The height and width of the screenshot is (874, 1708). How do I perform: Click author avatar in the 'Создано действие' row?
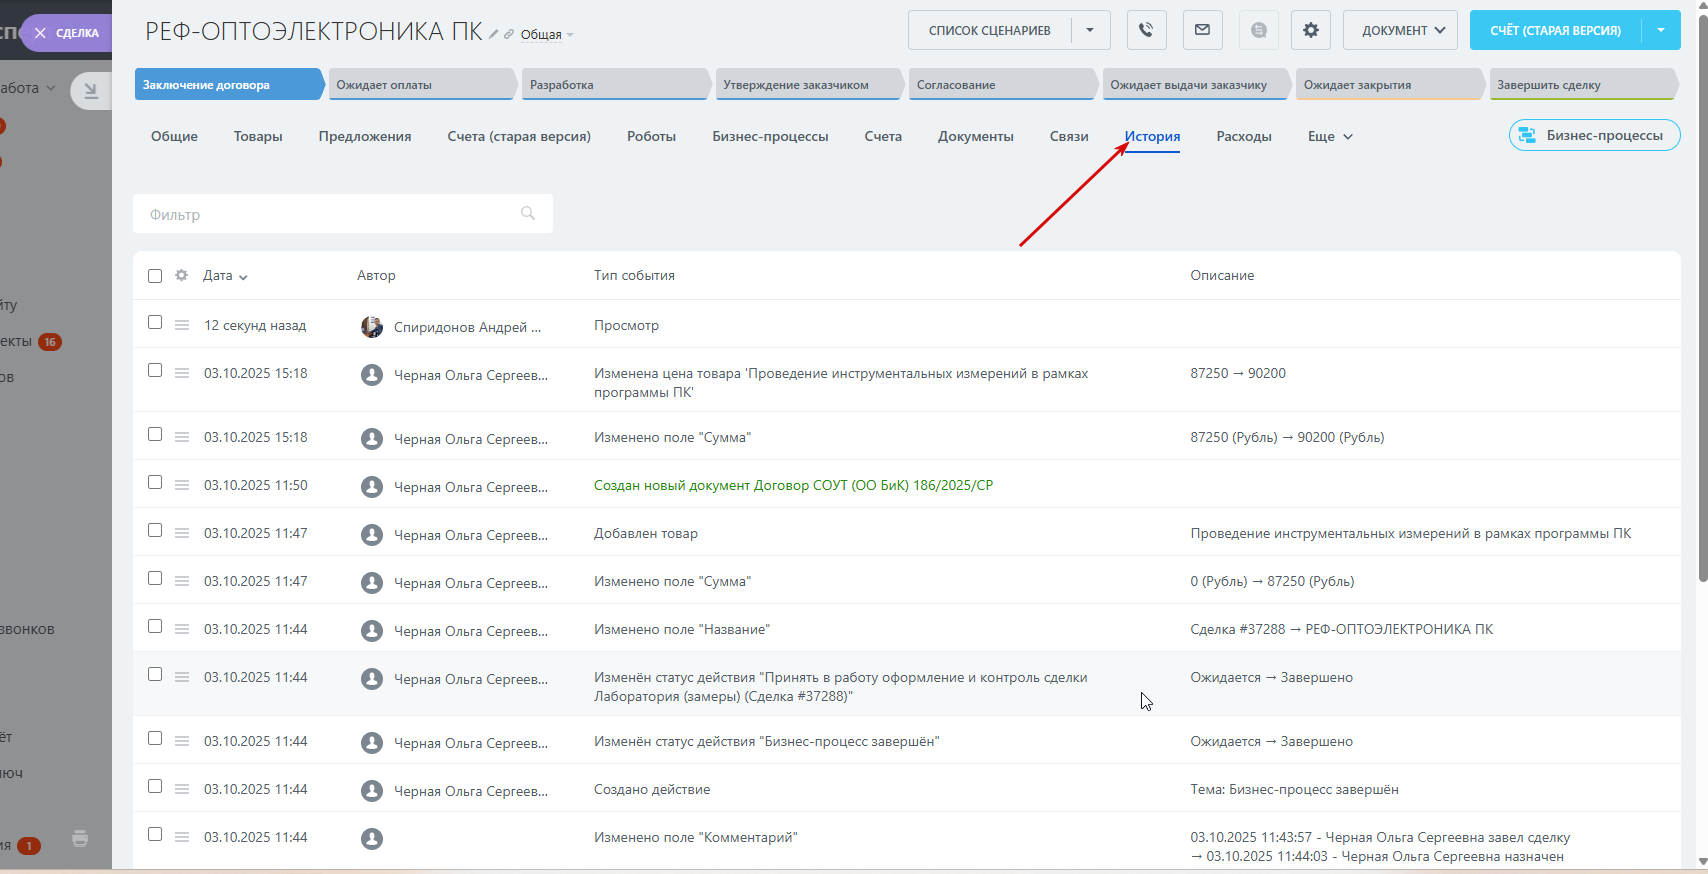(x=372, y=791)
